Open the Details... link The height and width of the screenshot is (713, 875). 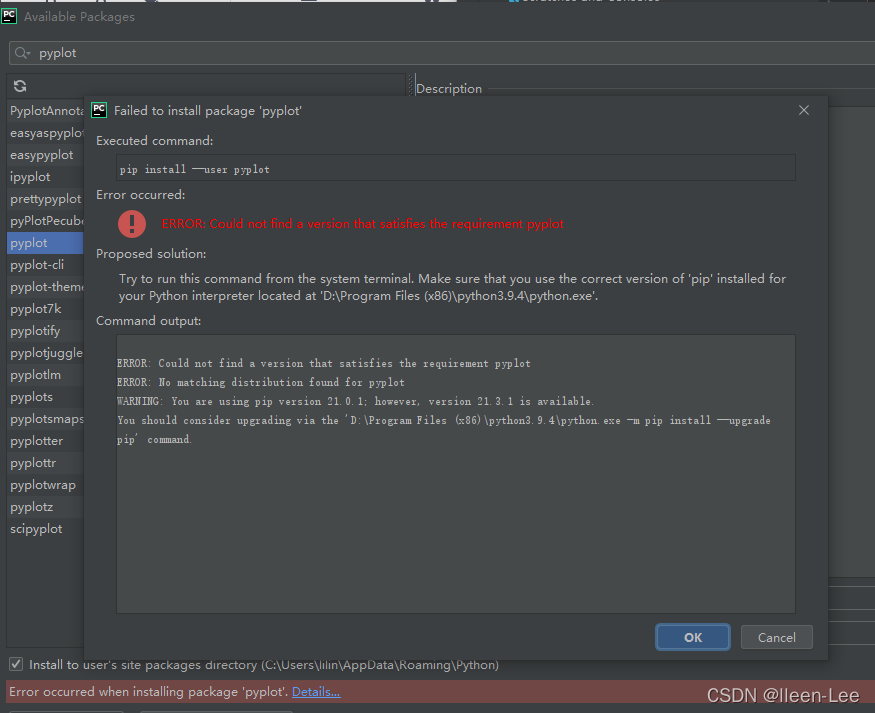[x=316, y=691]
